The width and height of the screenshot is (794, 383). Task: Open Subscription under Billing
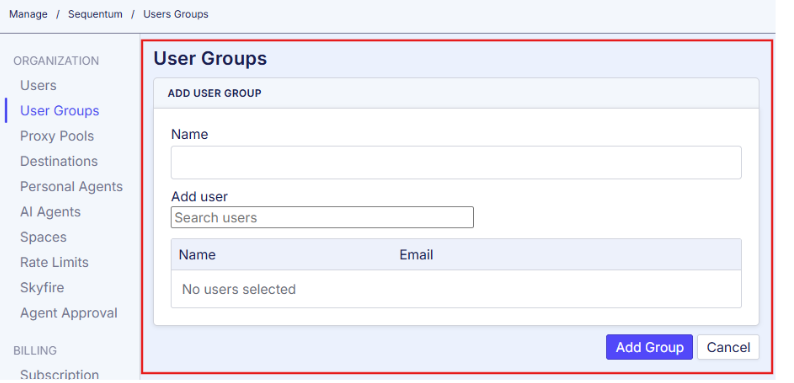click(59, 375)
